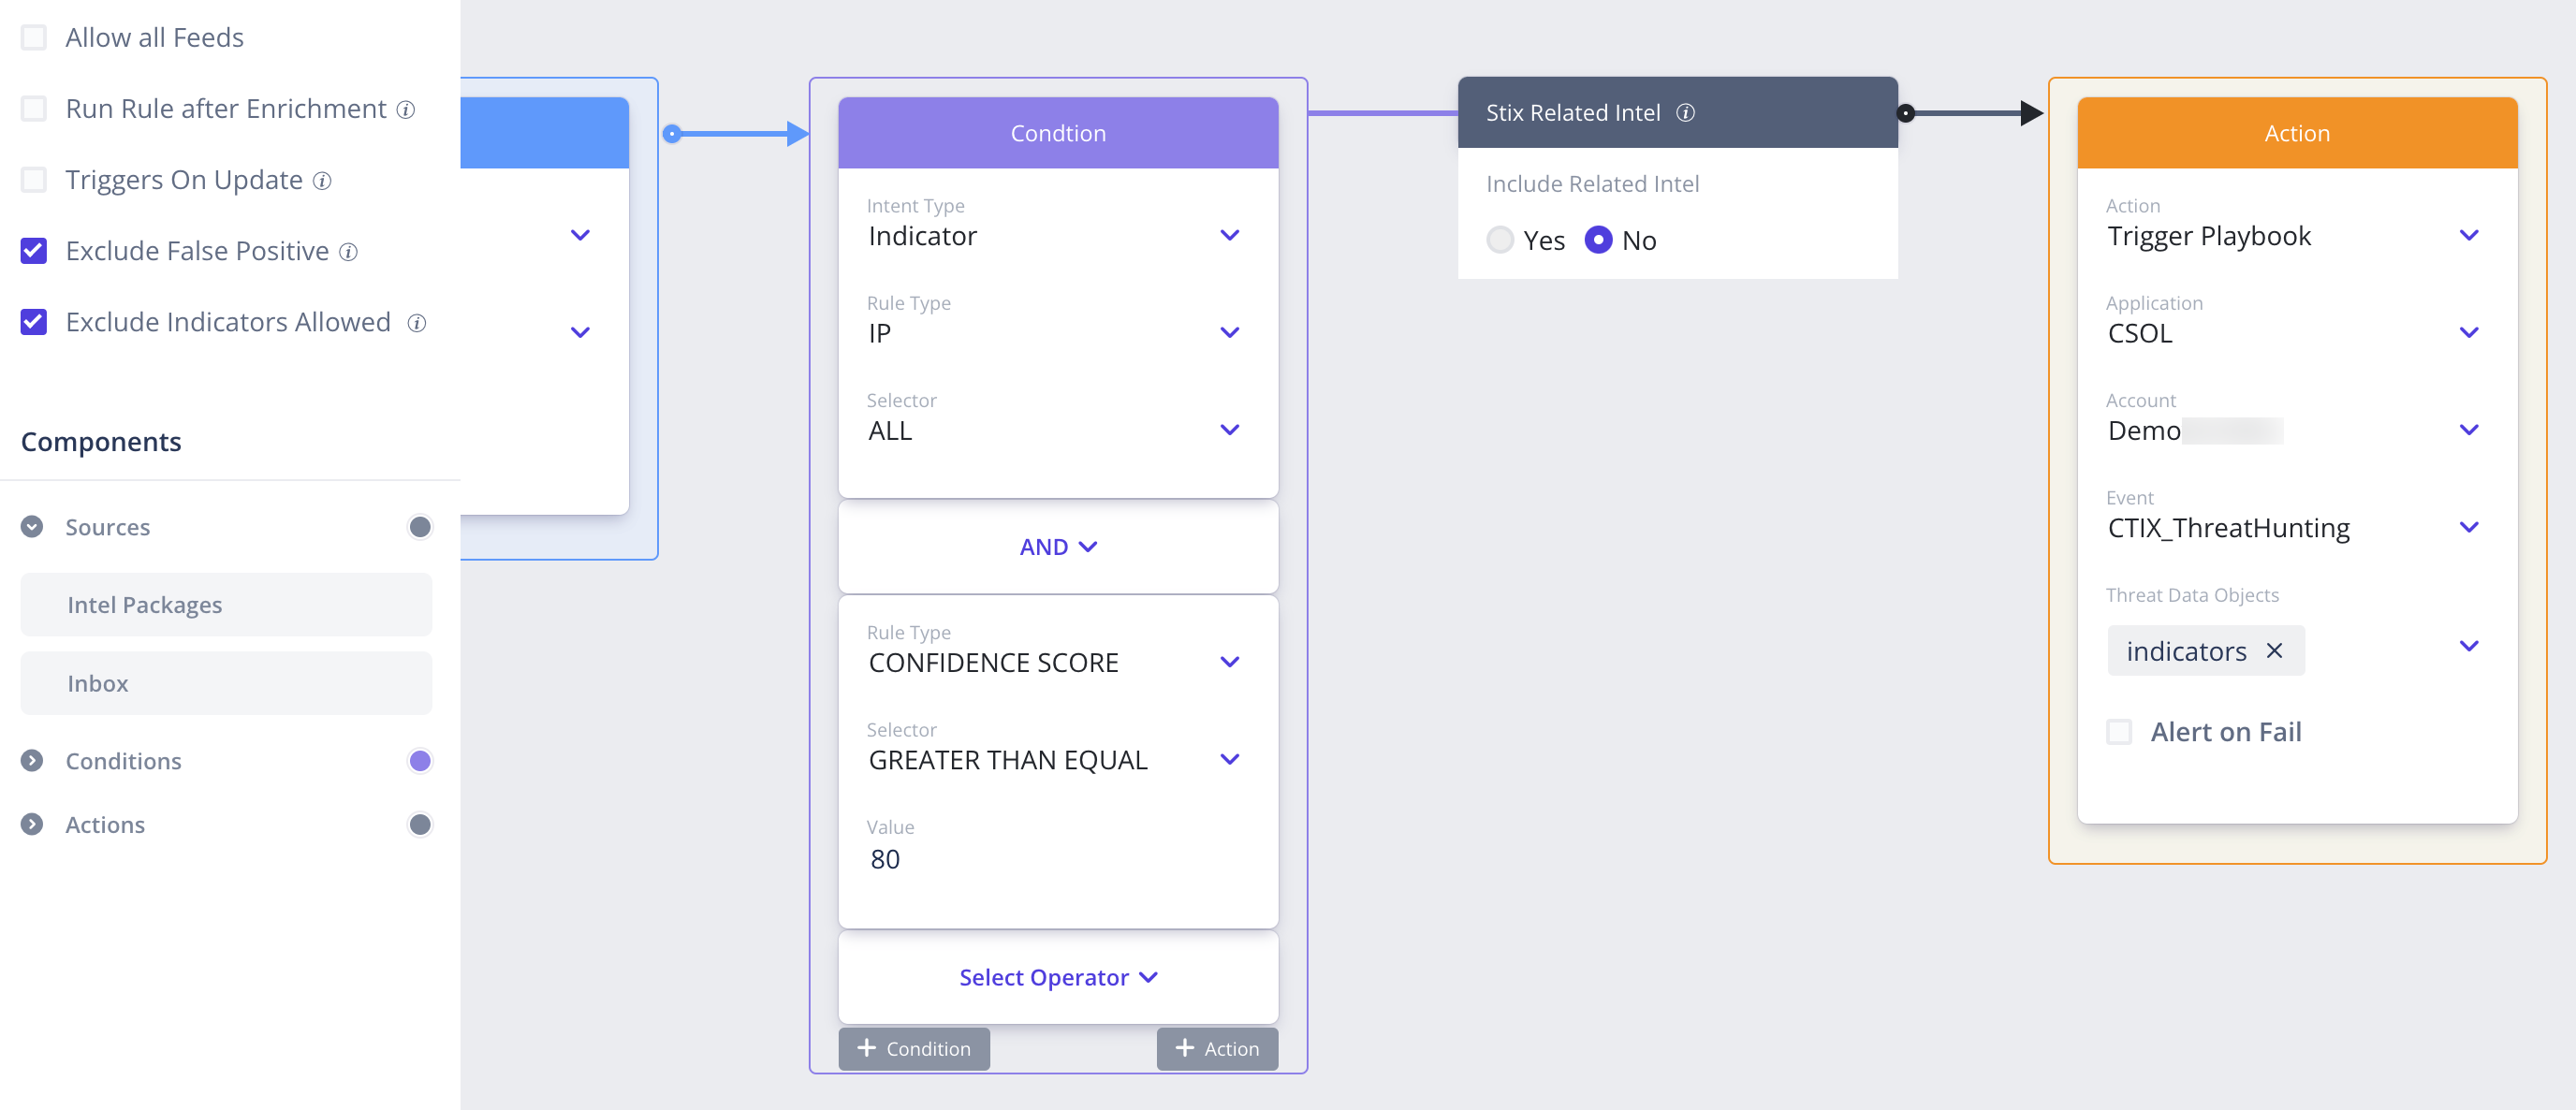Select Intel Packages source component
The image size is (2576, 1110).
coord(226,605)
